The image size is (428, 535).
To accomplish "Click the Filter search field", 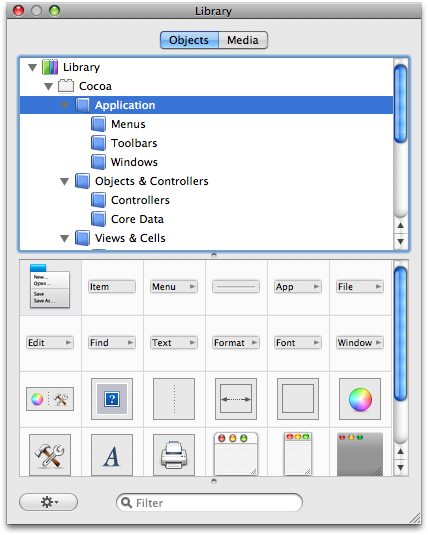I will tap(209, 502).
